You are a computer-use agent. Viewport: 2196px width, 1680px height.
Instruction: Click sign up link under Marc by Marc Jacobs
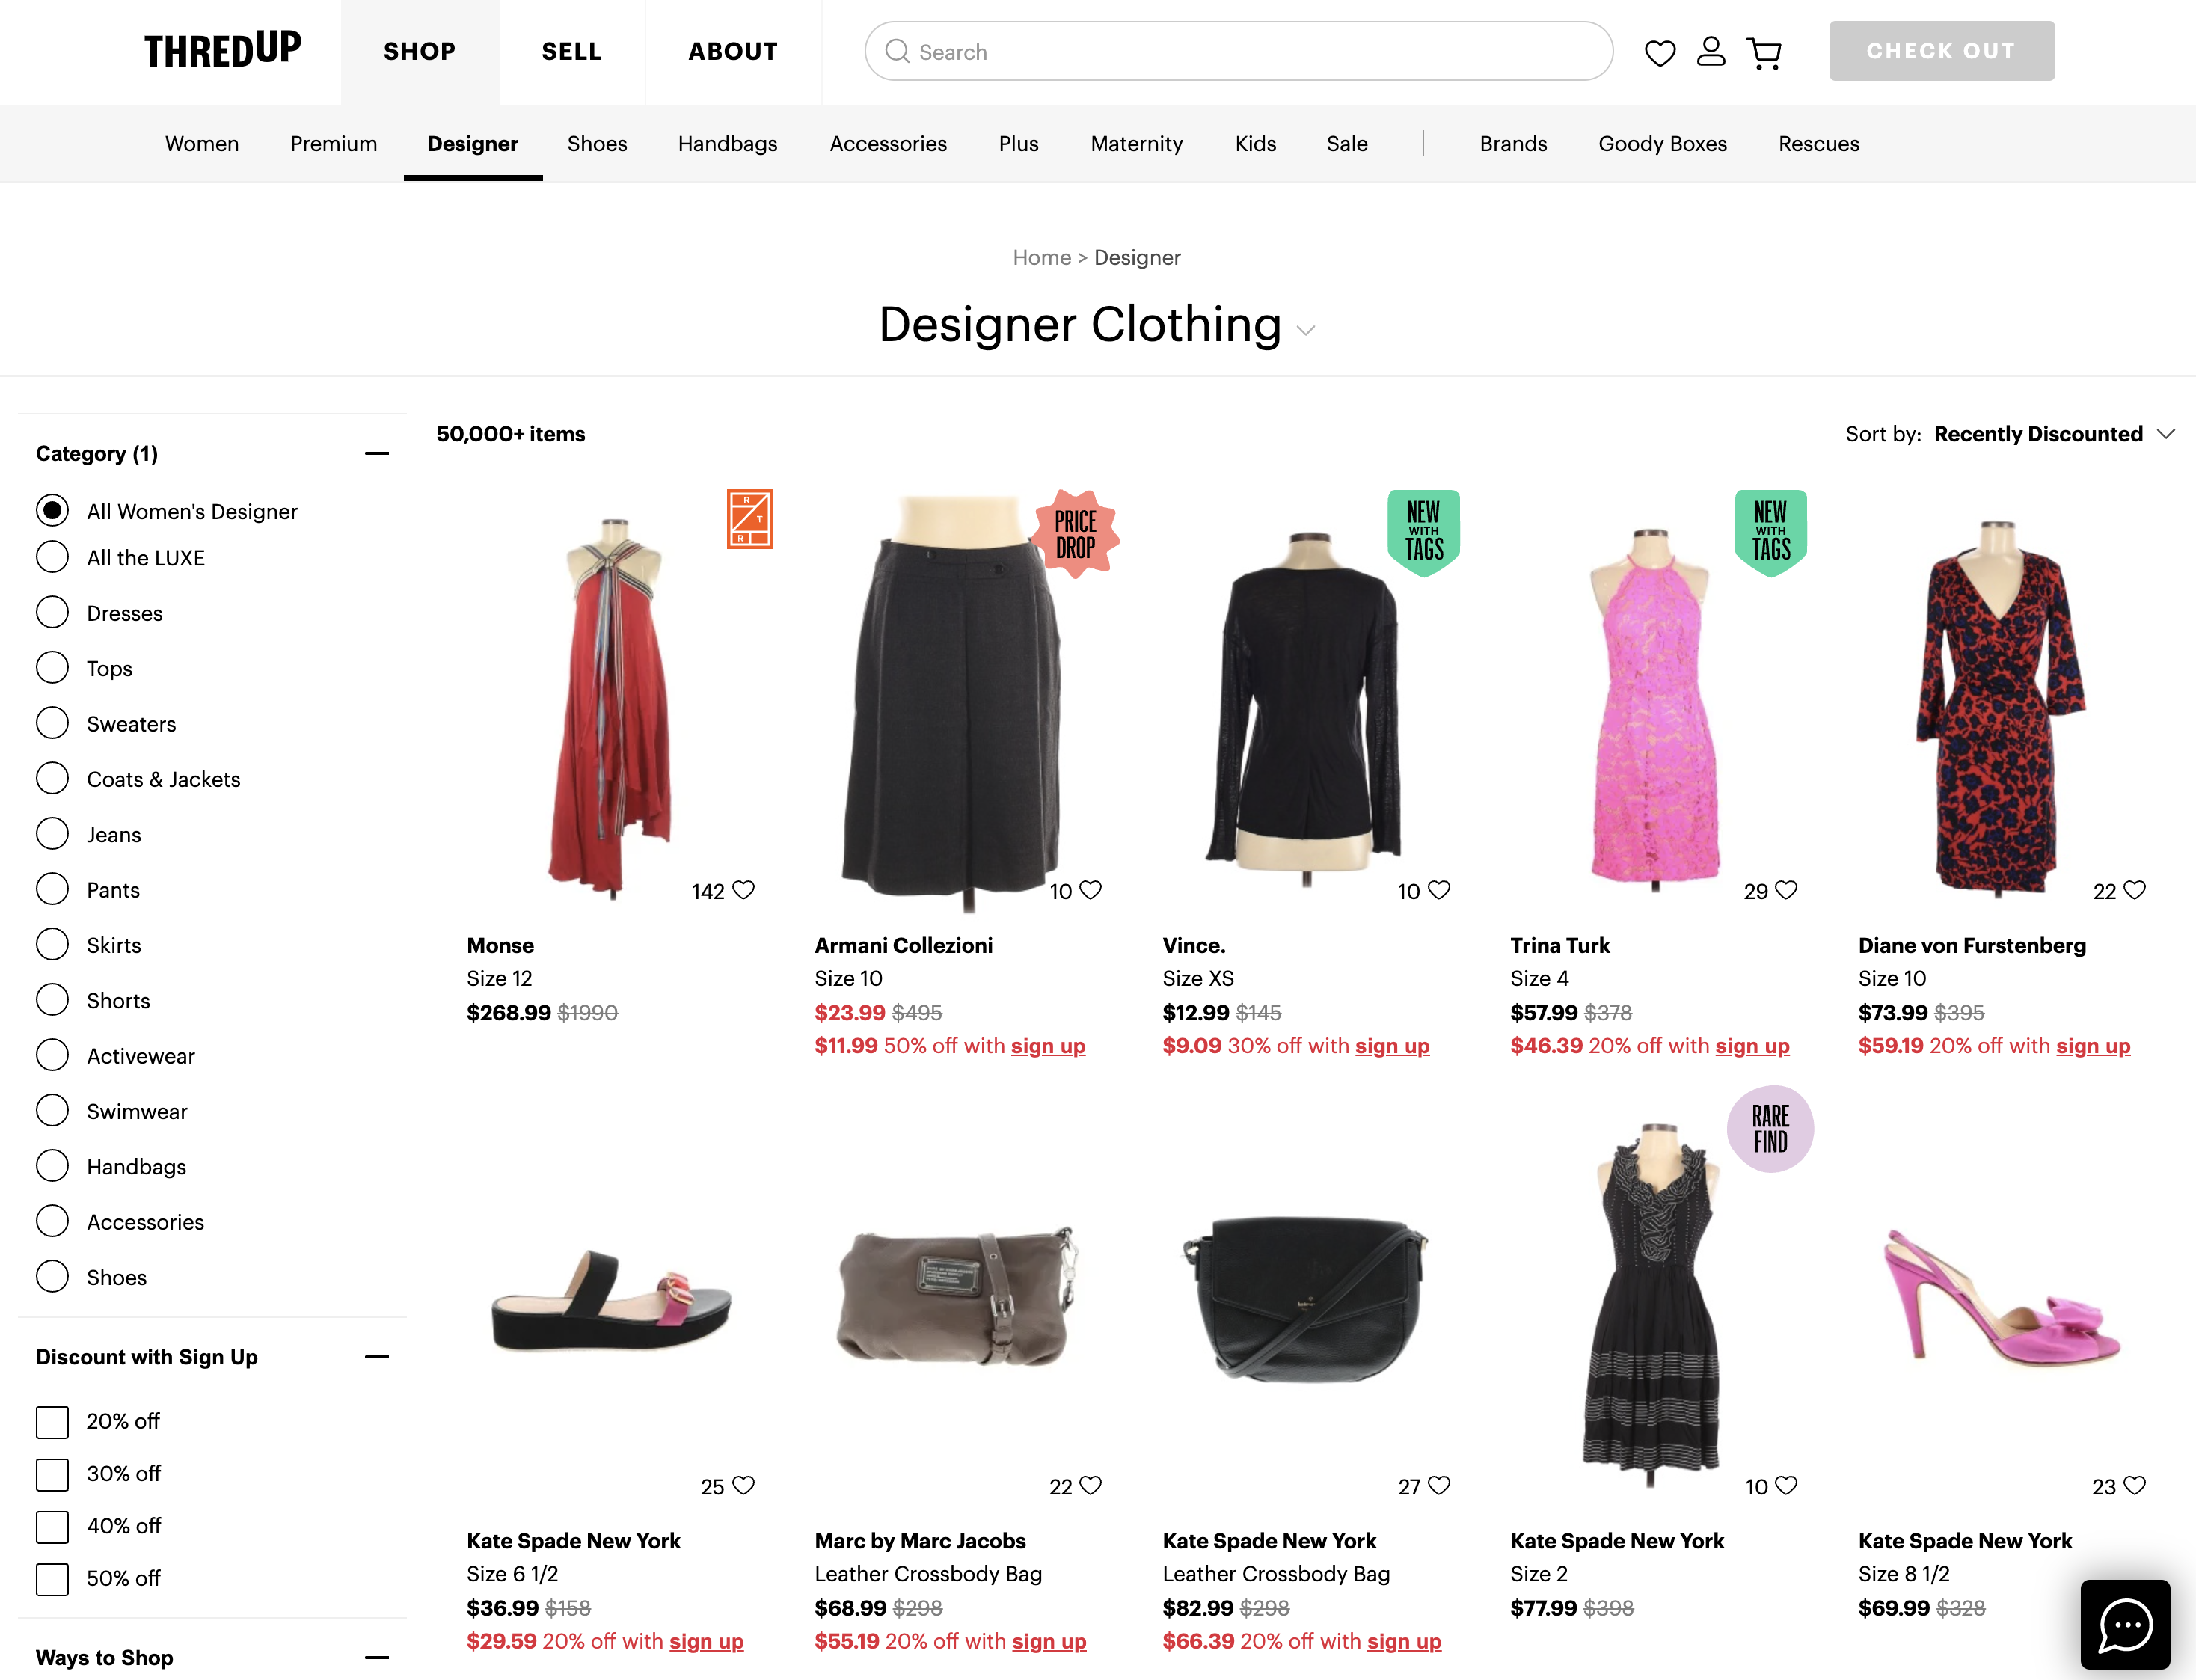click(x=1049, y=1642)
